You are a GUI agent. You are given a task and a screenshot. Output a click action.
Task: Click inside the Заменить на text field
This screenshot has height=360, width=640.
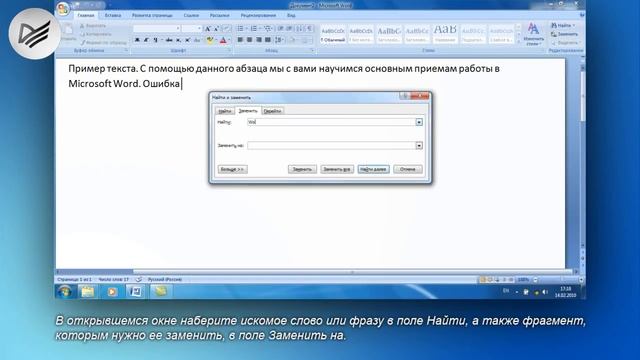click(x=331, y=146)
